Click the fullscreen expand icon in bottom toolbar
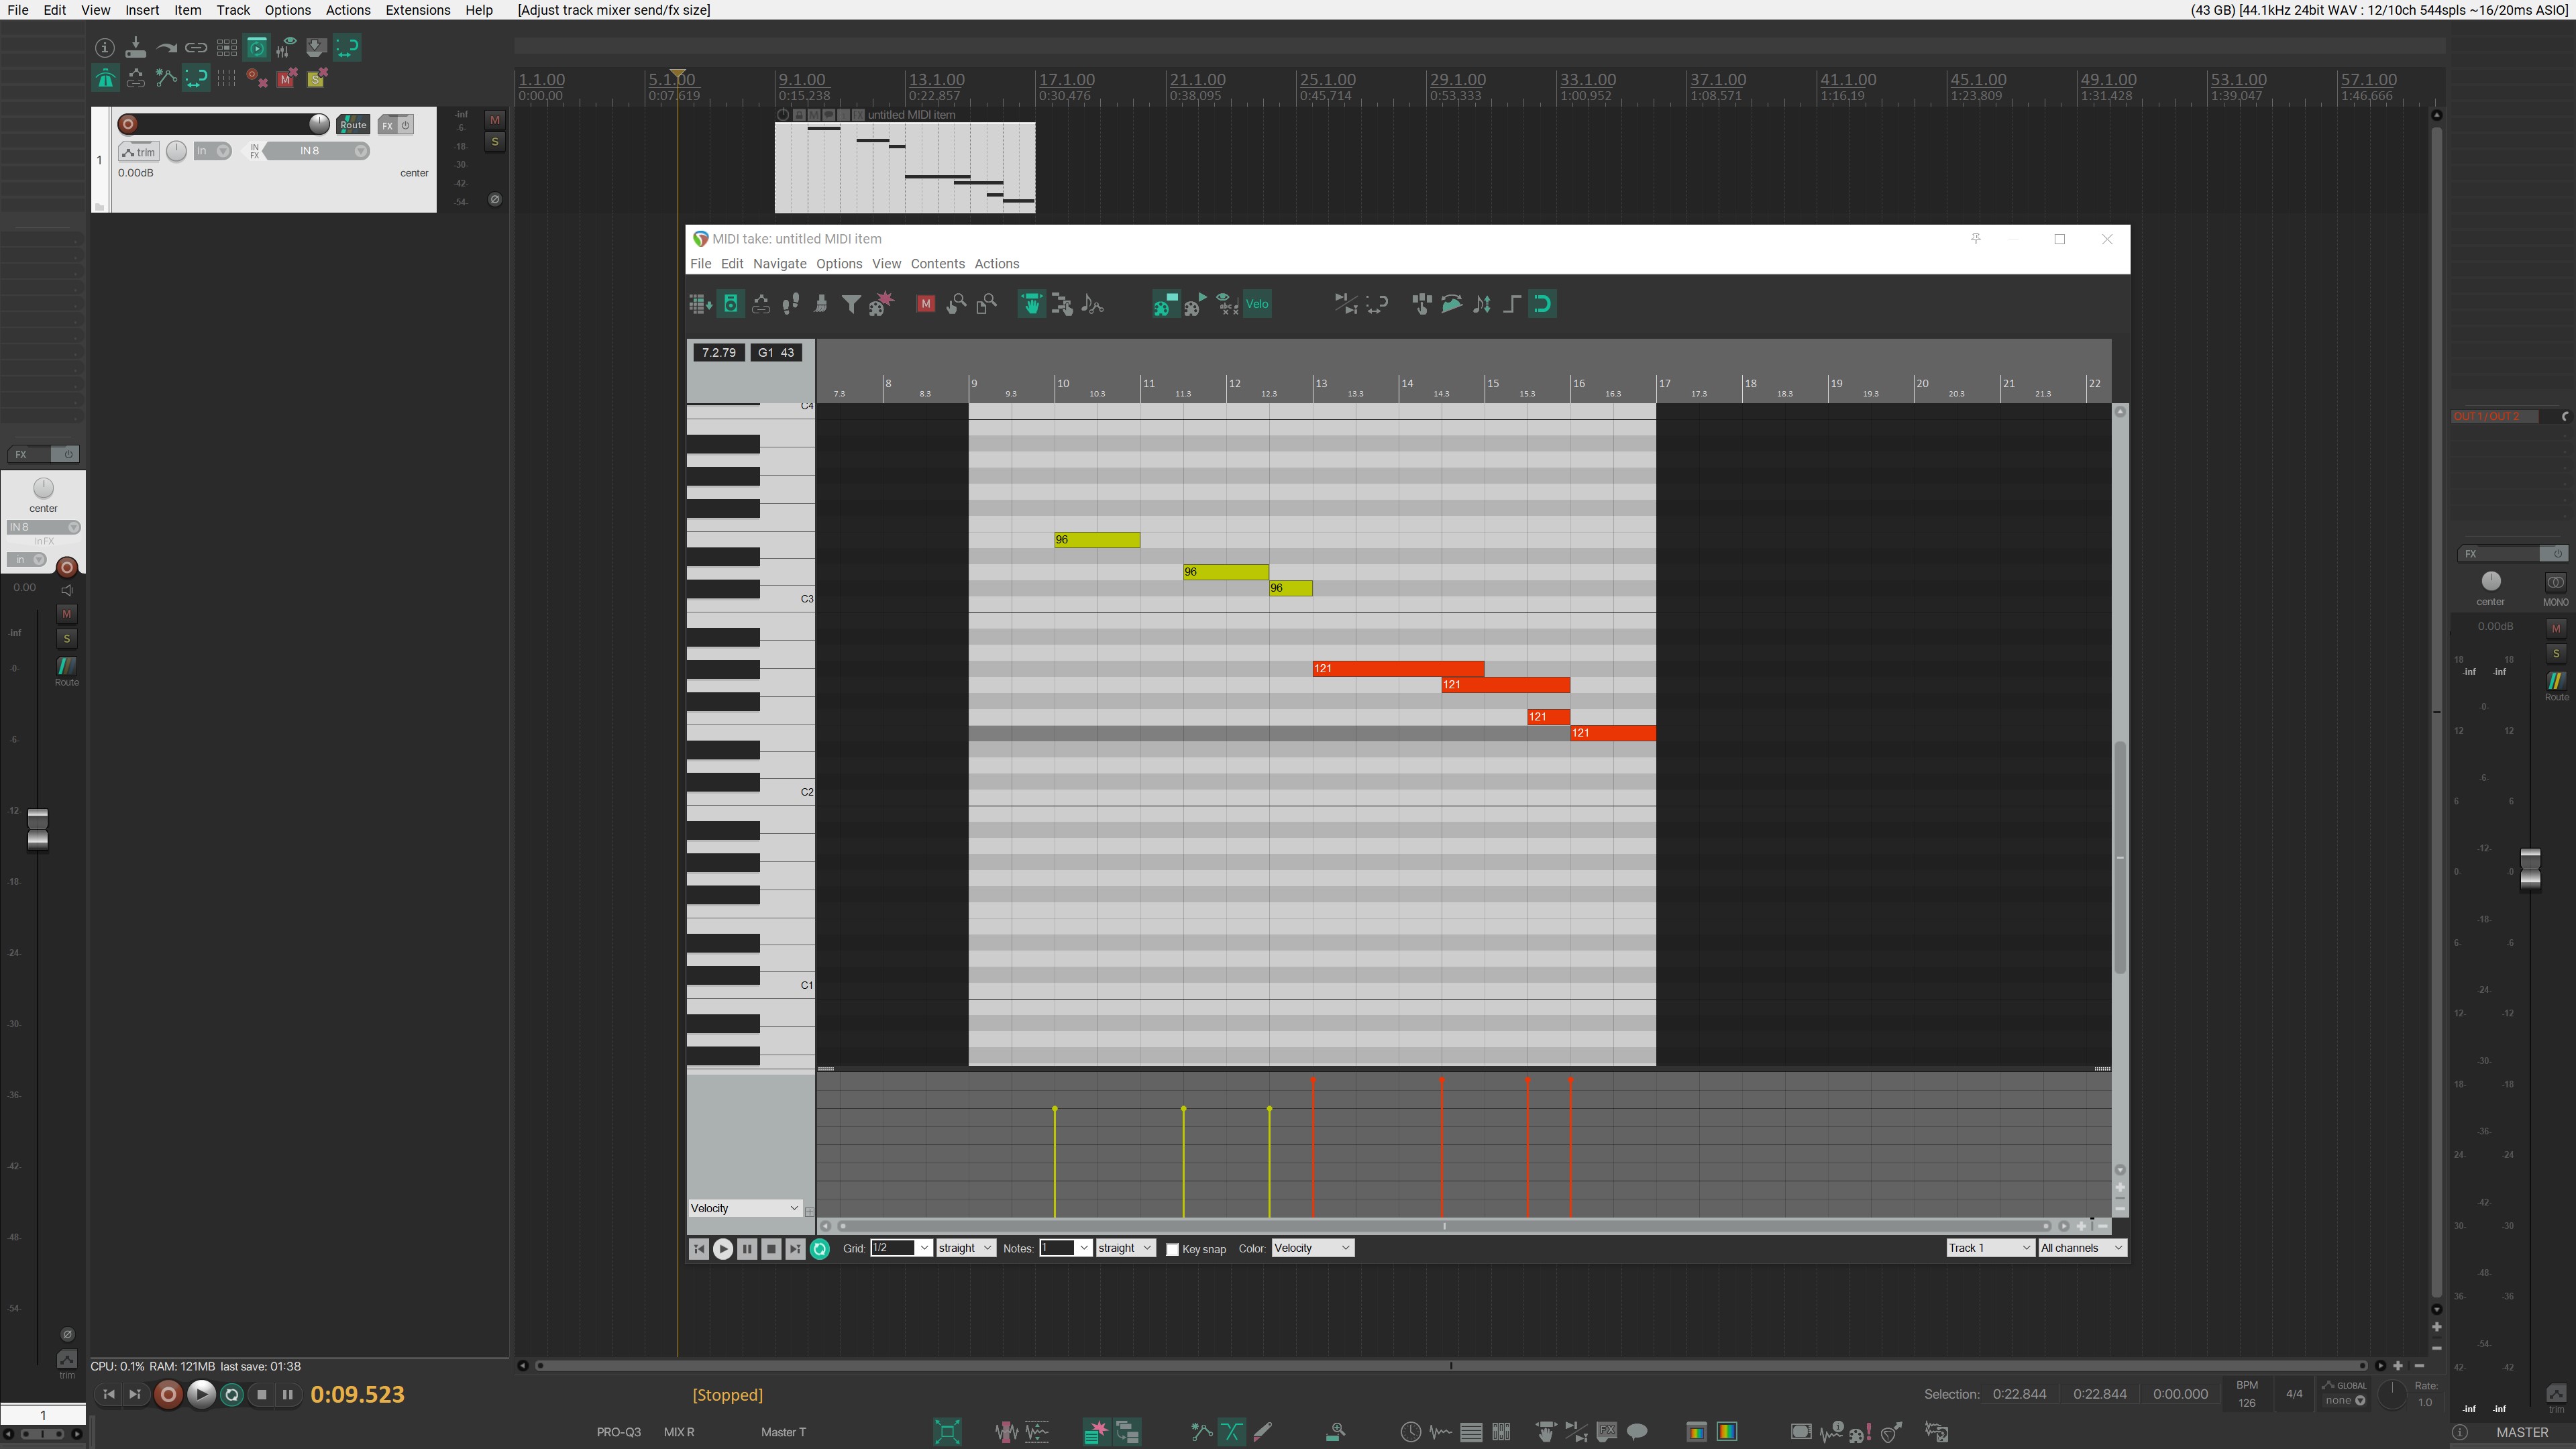 947,1432
